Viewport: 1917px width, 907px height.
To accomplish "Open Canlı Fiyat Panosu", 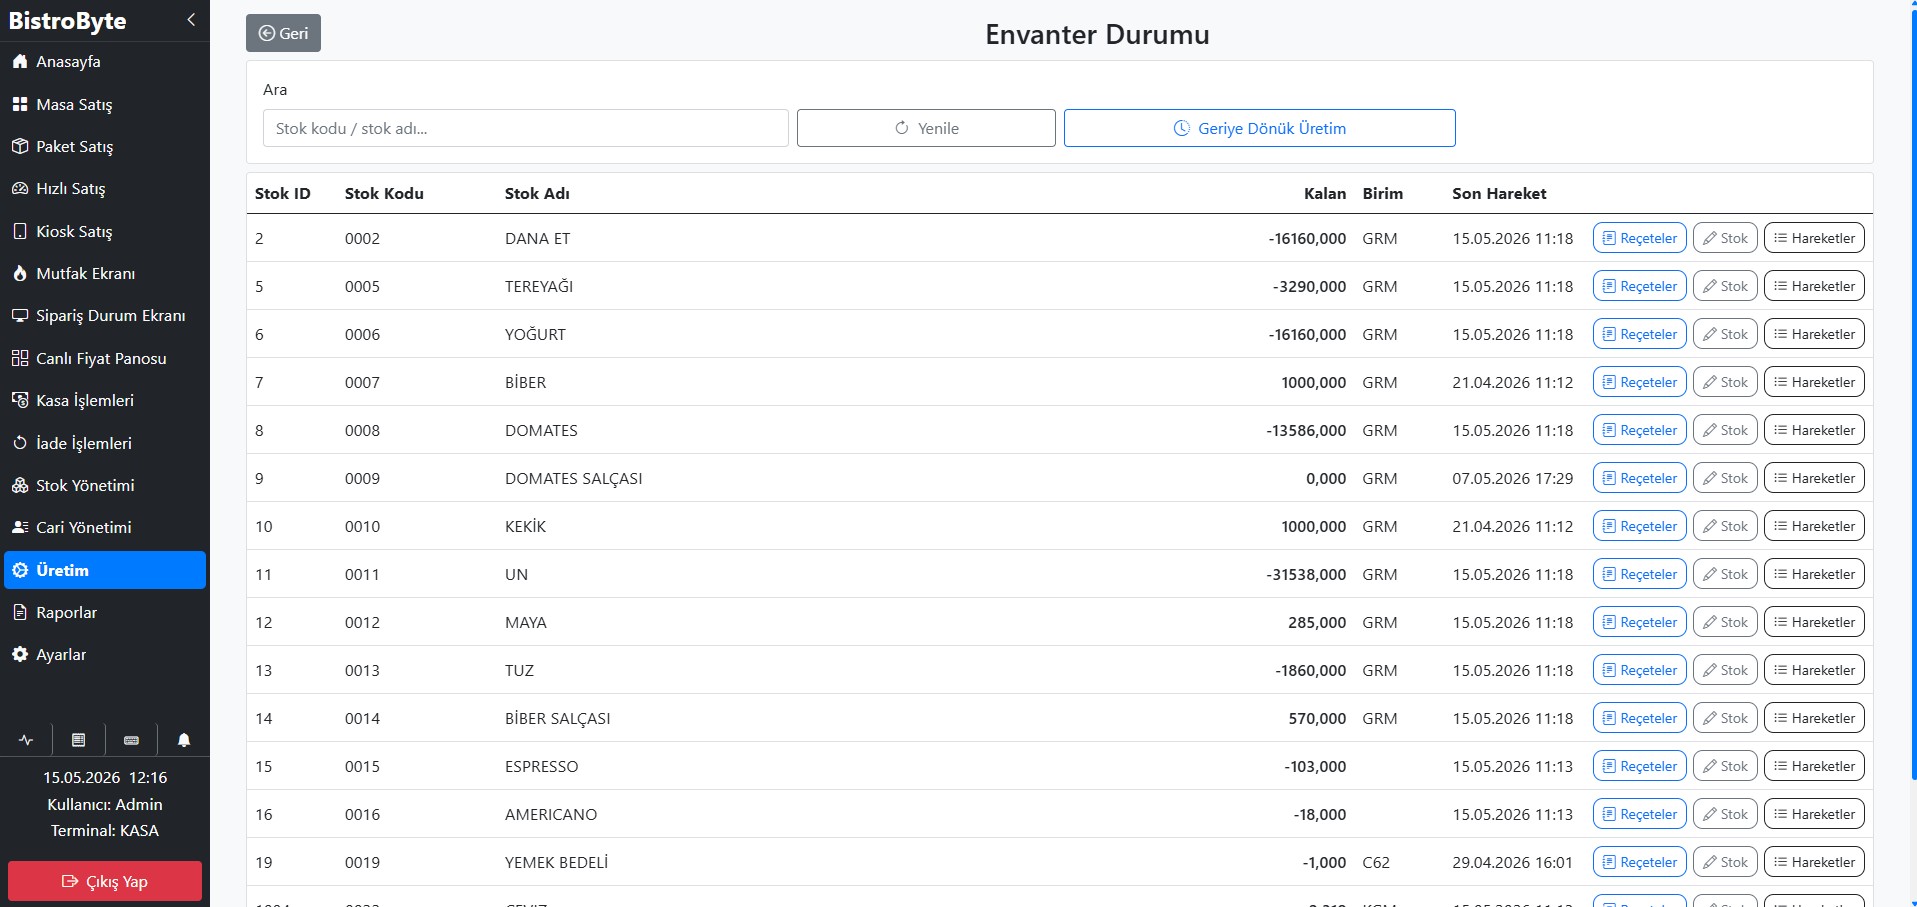I will [x=105, y=358].
